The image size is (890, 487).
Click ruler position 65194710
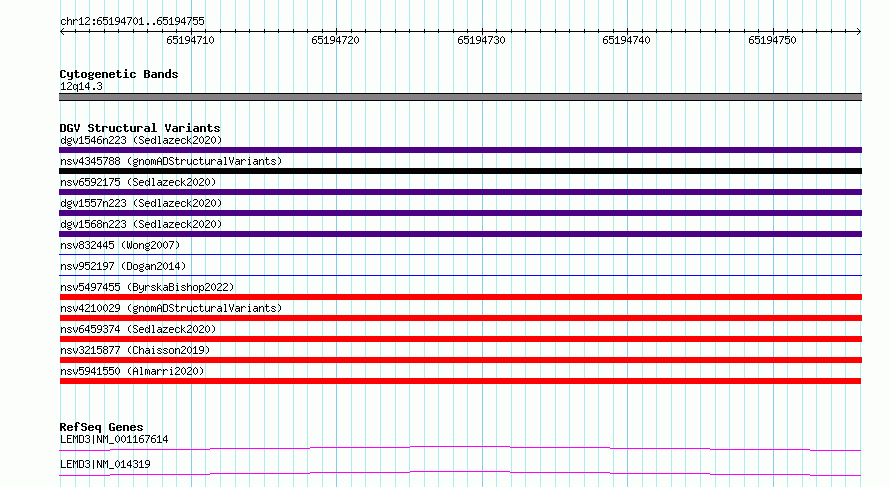[190, 40]
